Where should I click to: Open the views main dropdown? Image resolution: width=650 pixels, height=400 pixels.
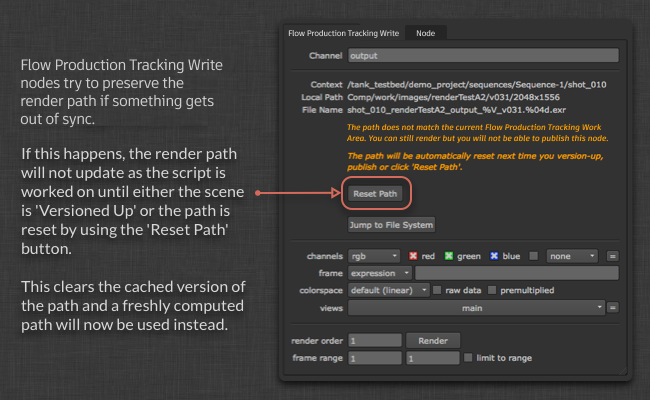point(476,308)
